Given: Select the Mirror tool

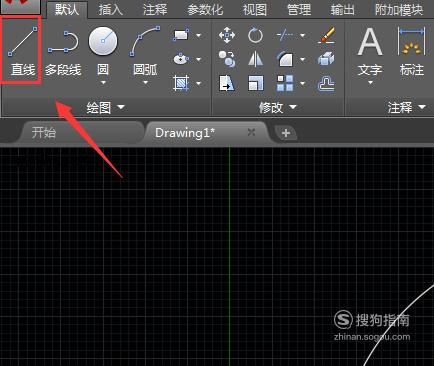Looking at the screenshot, I should click(255, 59).
